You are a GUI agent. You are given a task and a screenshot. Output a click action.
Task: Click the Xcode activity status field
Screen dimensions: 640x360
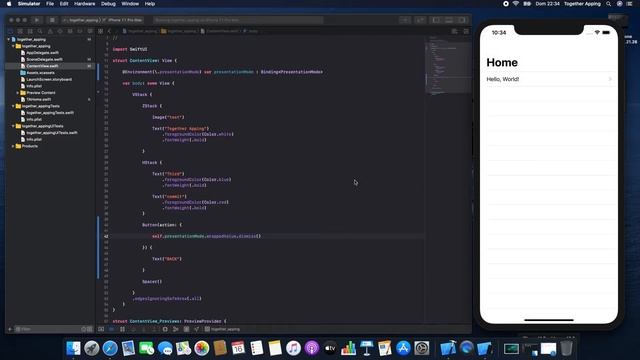(x=238, y=20)
